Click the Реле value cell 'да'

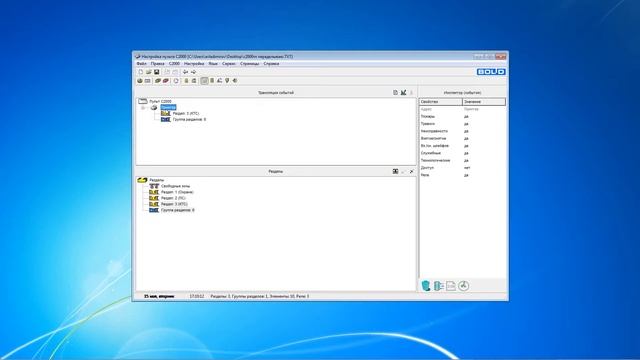click(466, 175)
